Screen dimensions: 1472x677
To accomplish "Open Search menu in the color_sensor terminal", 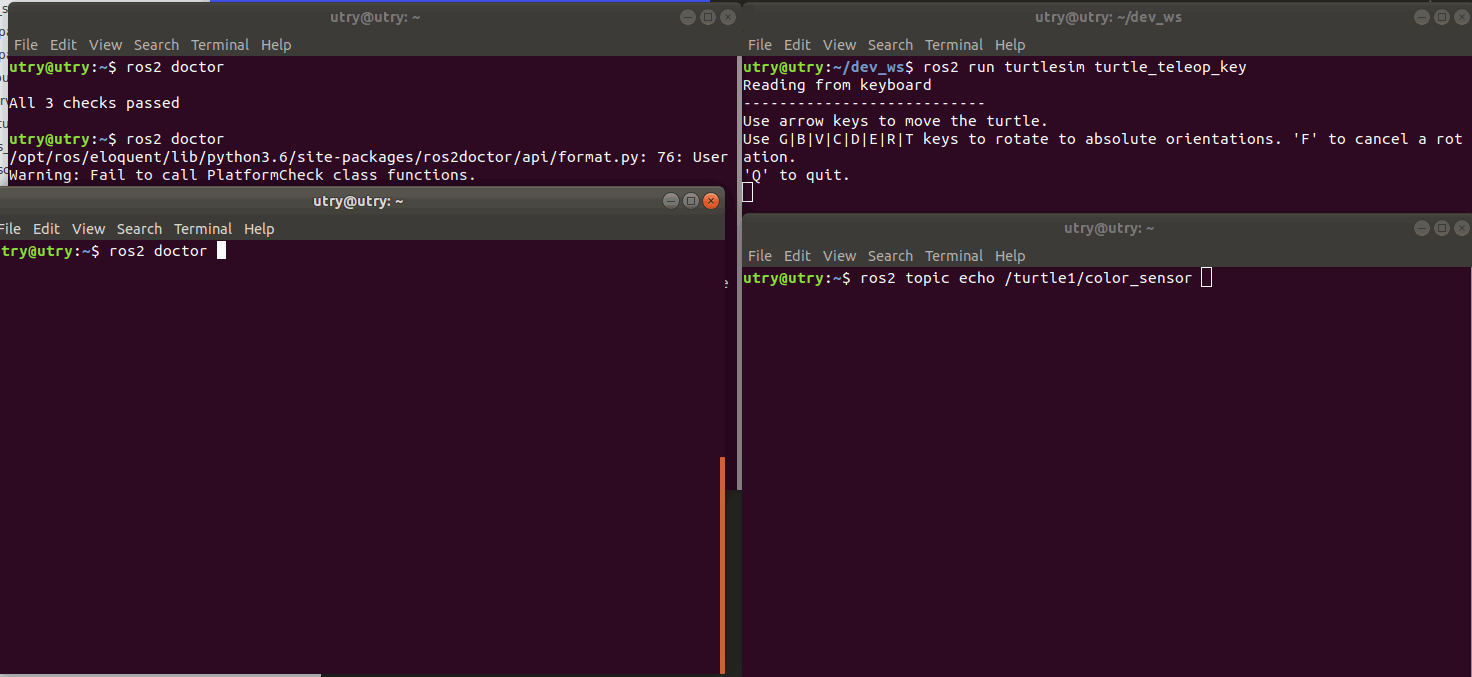I will [890, 256].
